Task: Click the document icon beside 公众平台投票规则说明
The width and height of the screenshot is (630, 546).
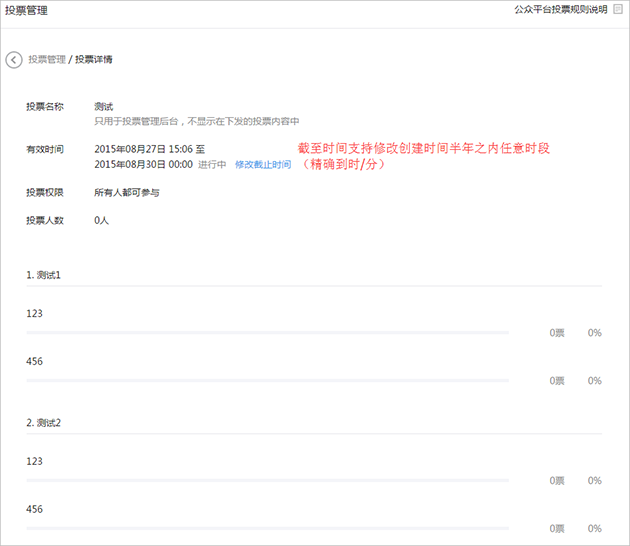Action: click(617, 9)
